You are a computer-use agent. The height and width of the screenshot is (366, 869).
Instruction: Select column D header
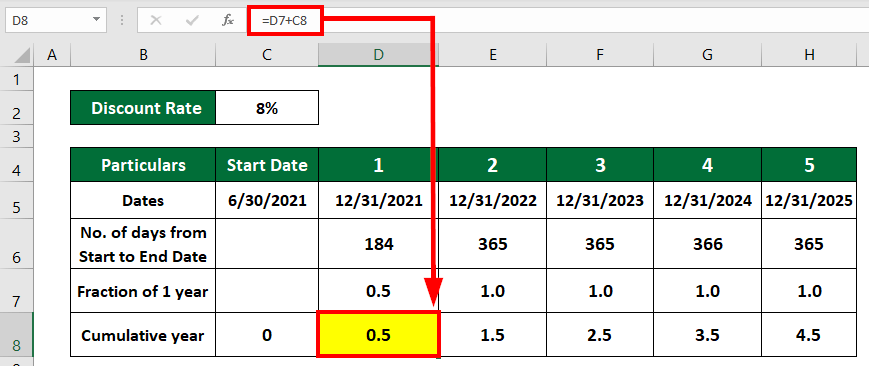(x=378, y=54)
